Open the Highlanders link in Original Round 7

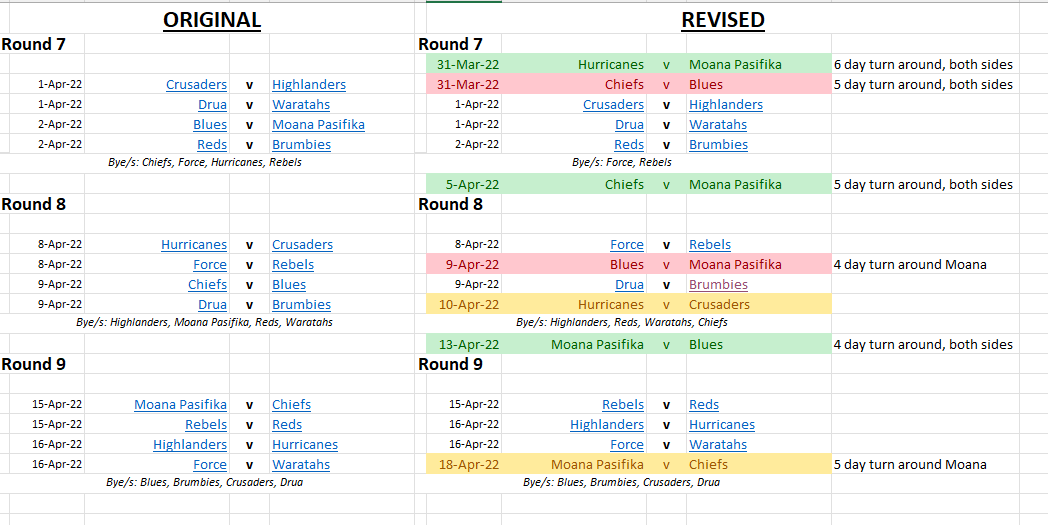pos(308,85)
